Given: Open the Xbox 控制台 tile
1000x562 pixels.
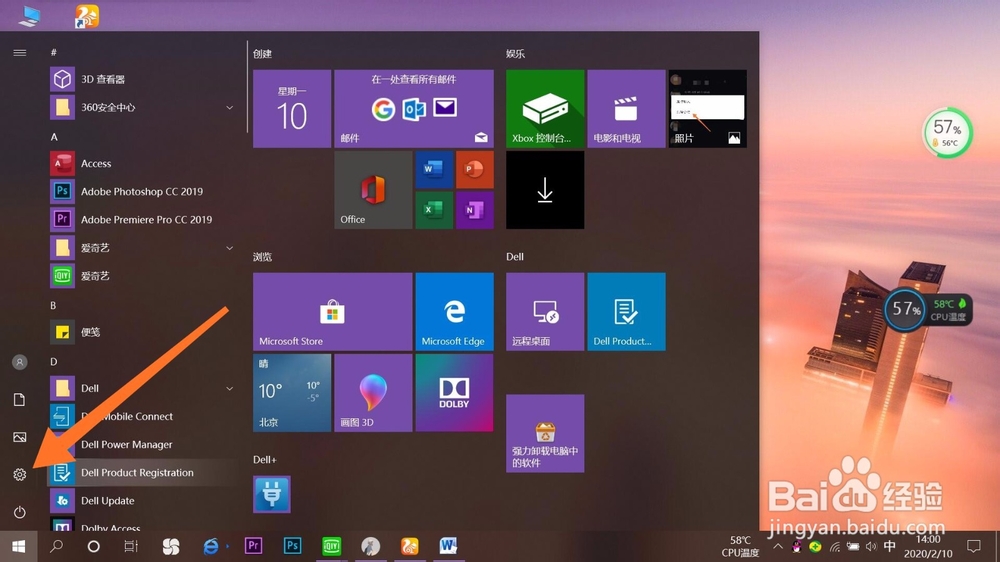Looking at the screenshot, I should point(545,108).
